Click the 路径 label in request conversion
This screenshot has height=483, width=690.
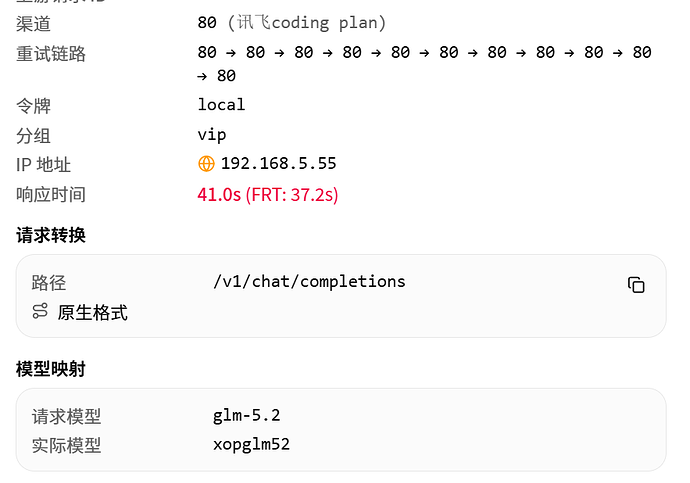[49, 283]
